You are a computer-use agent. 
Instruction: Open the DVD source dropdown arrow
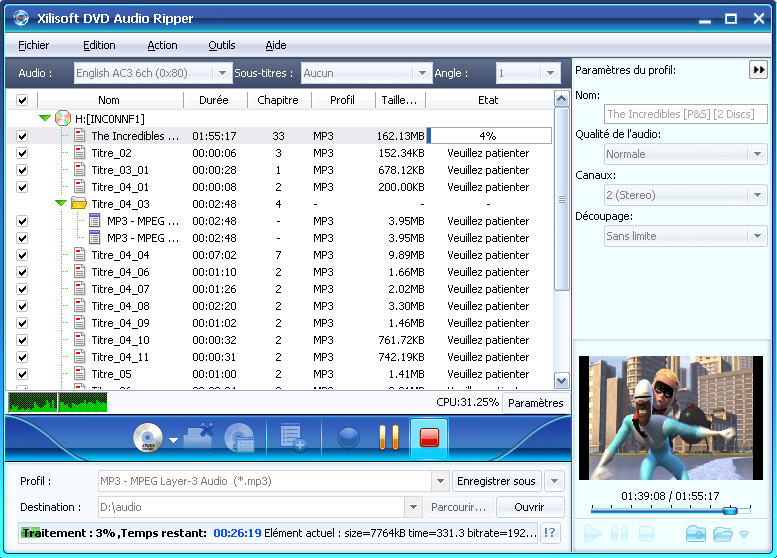[173, 440]
